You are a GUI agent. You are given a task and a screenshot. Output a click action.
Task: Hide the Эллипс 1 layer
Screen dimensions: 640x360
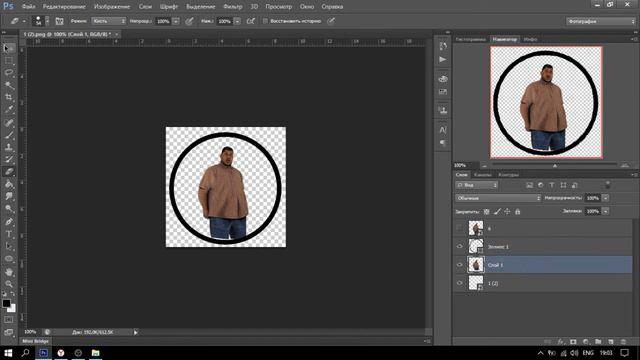point(460,246)
